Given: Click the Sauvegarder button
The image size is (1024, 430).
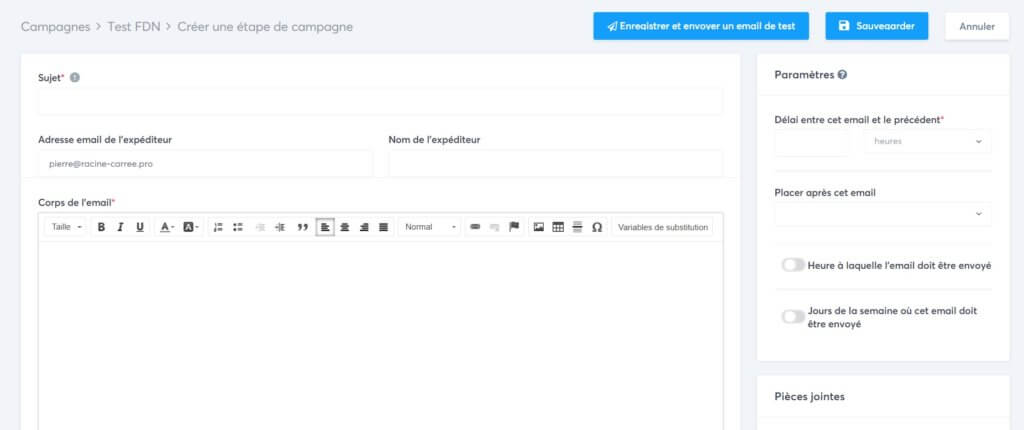Looking at the screenshot, I should tap(876, 26).
